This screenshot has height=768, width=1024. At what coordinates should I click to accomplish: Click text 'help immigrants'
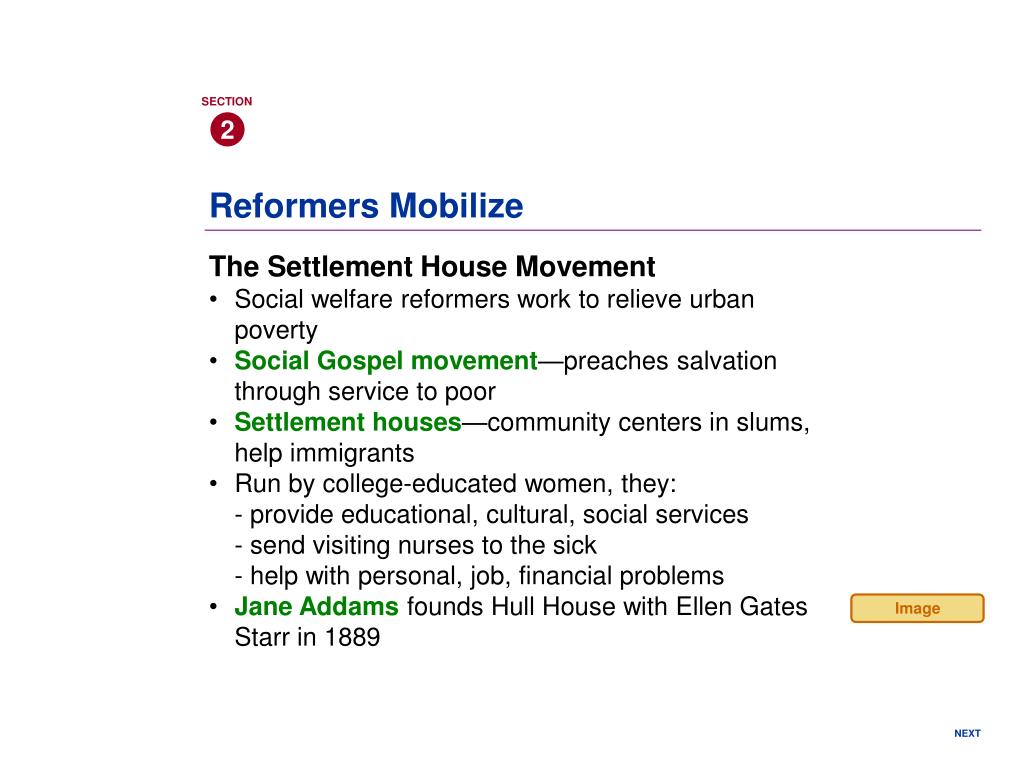coord(325,453)
